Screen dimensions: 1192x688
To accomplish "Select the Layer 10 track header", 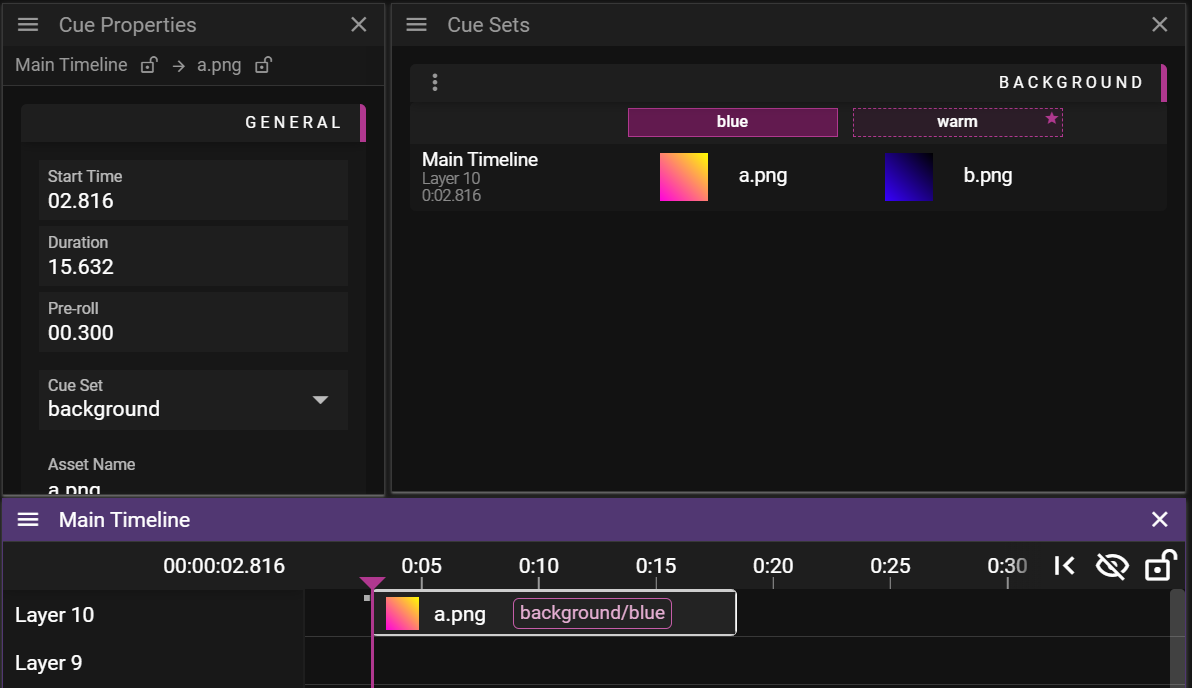I will click(153, 614).
